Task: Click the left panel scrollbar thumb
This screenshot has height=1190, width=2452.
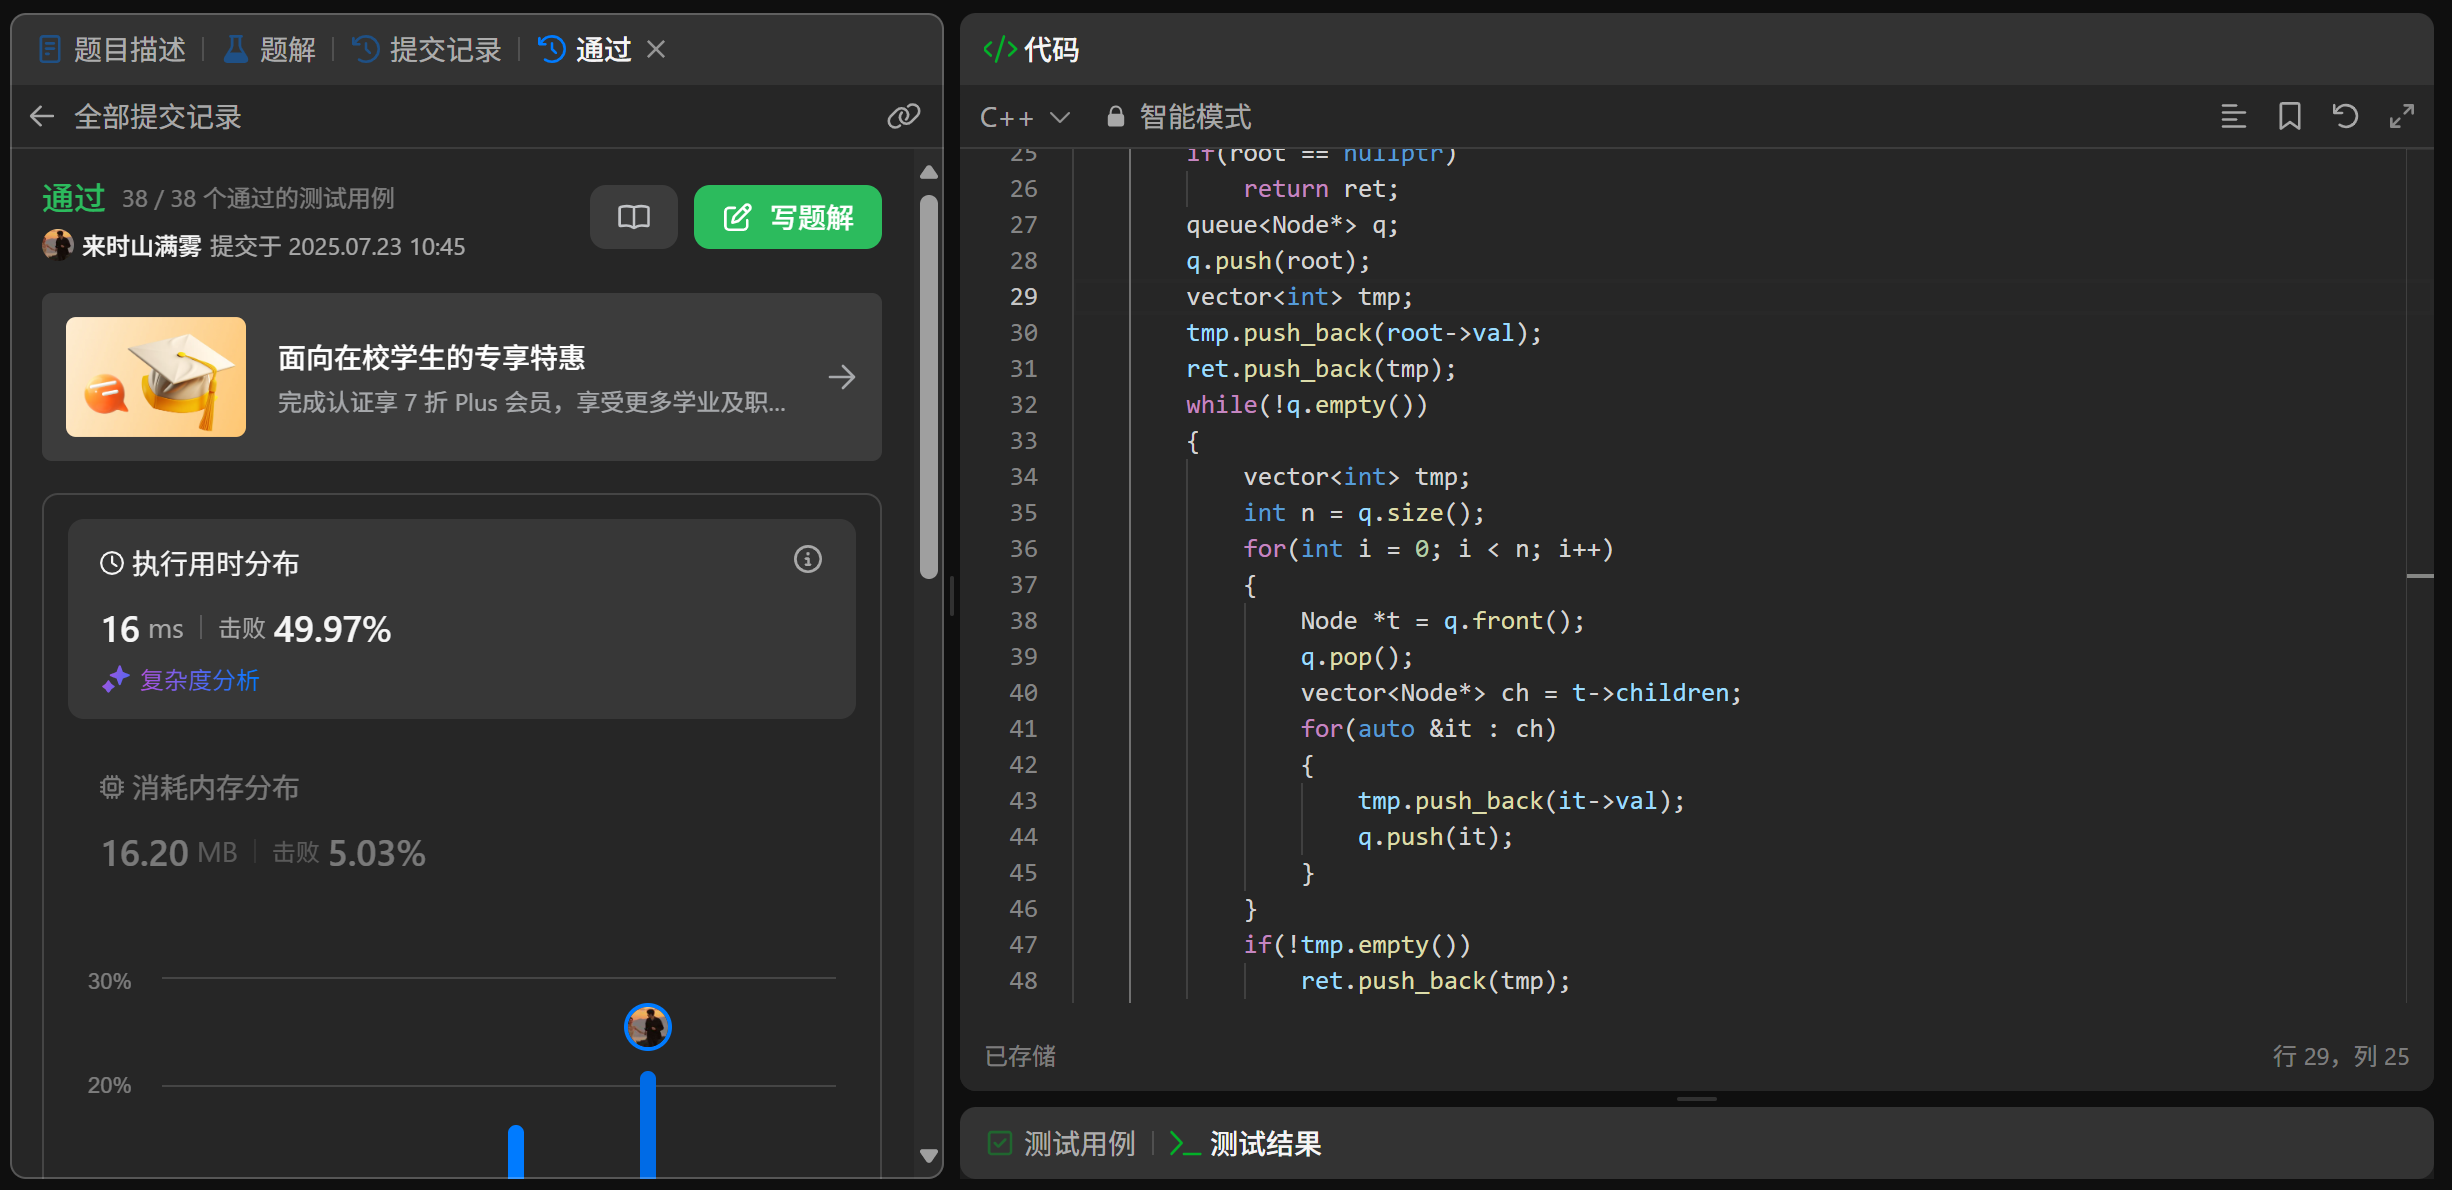Action: pos(929,386)
